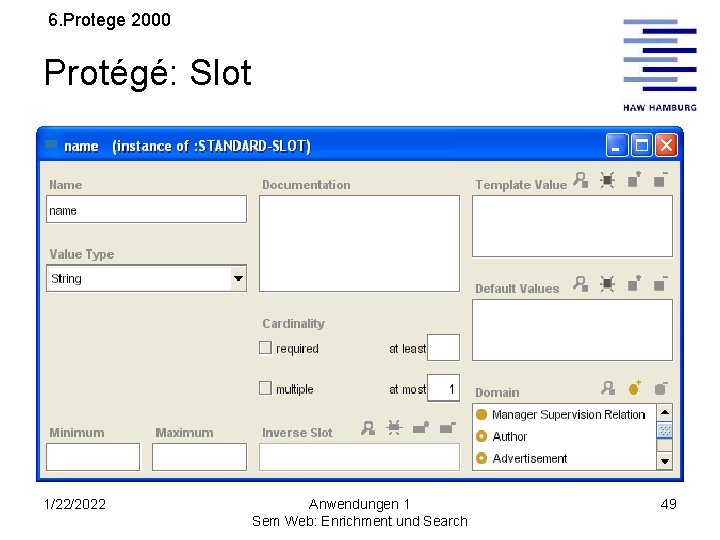Viewport: 720px width, 540px height.
Task: Click the Default Values list box
Action: pyautogui.click(x=572, y=330)
